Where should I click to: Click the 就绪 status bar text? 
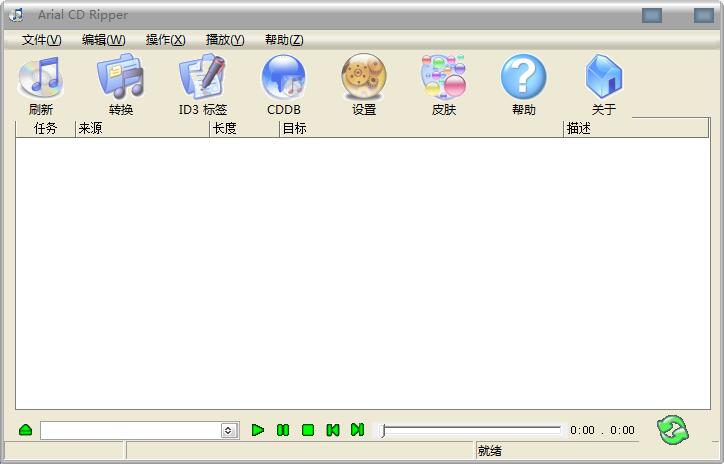[489, 451]
